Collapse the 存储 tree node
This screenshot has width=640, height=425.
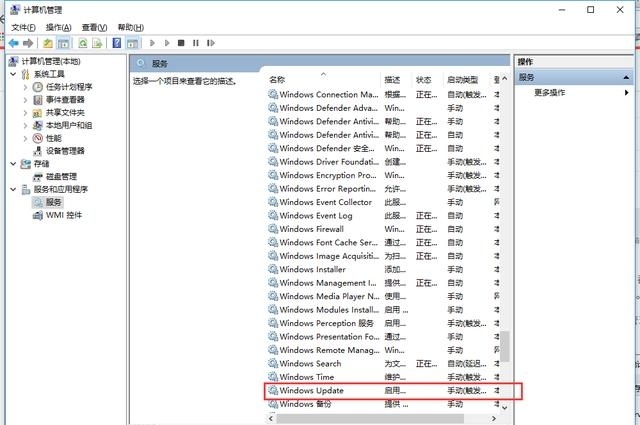13,164
